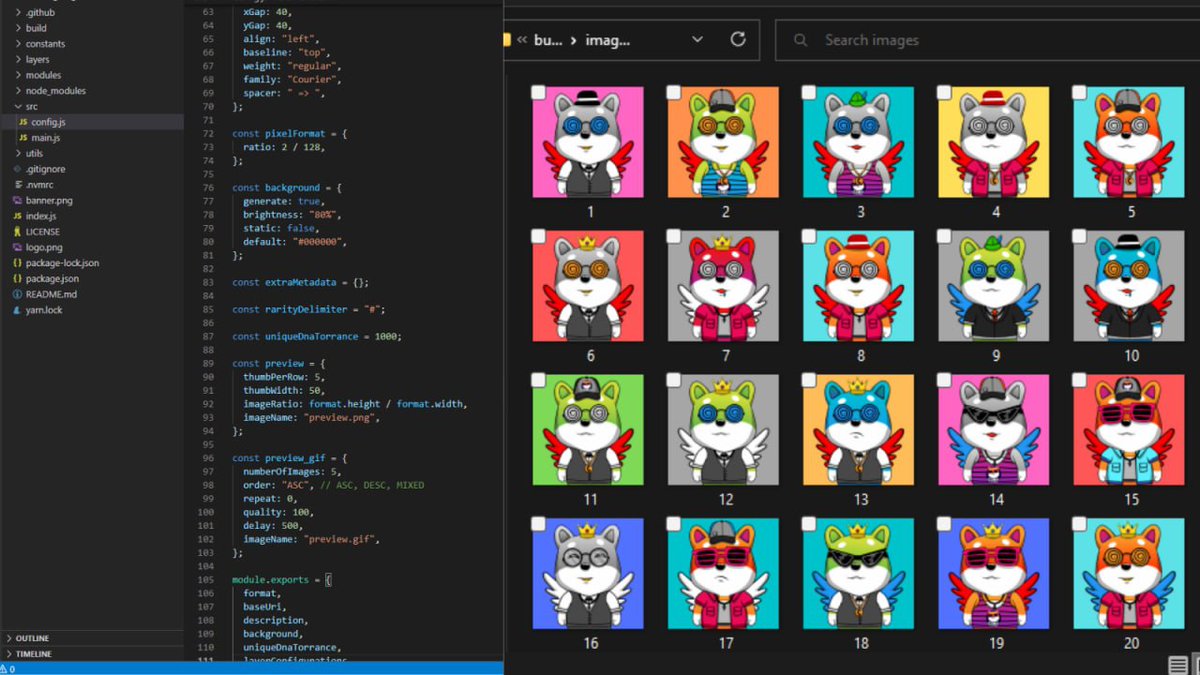Click the 'module.exports' code line
Image resolution: width=1200 pixels, height=675 pixels.
point(281,580)
